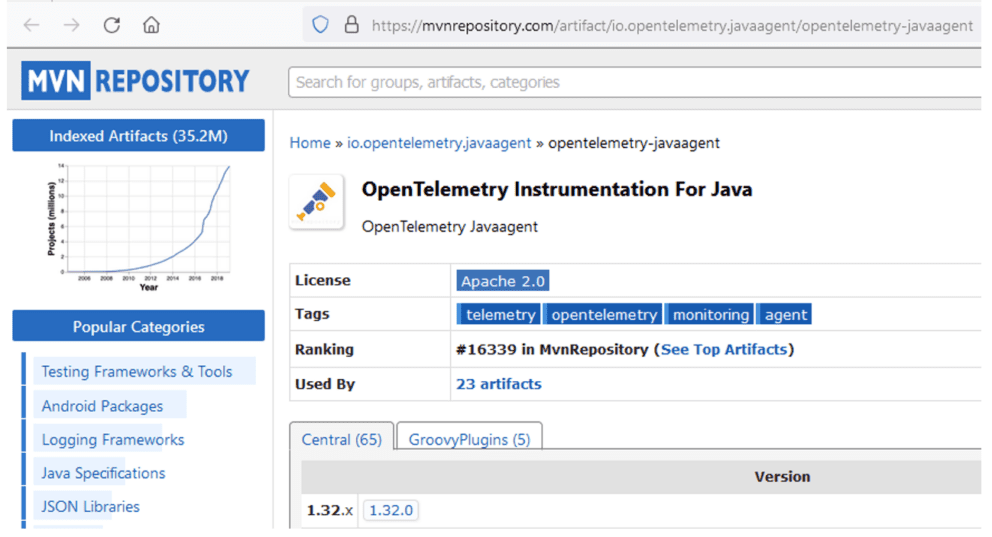
Task: Click the telemetry tag
Action: [x=500, y=315]
